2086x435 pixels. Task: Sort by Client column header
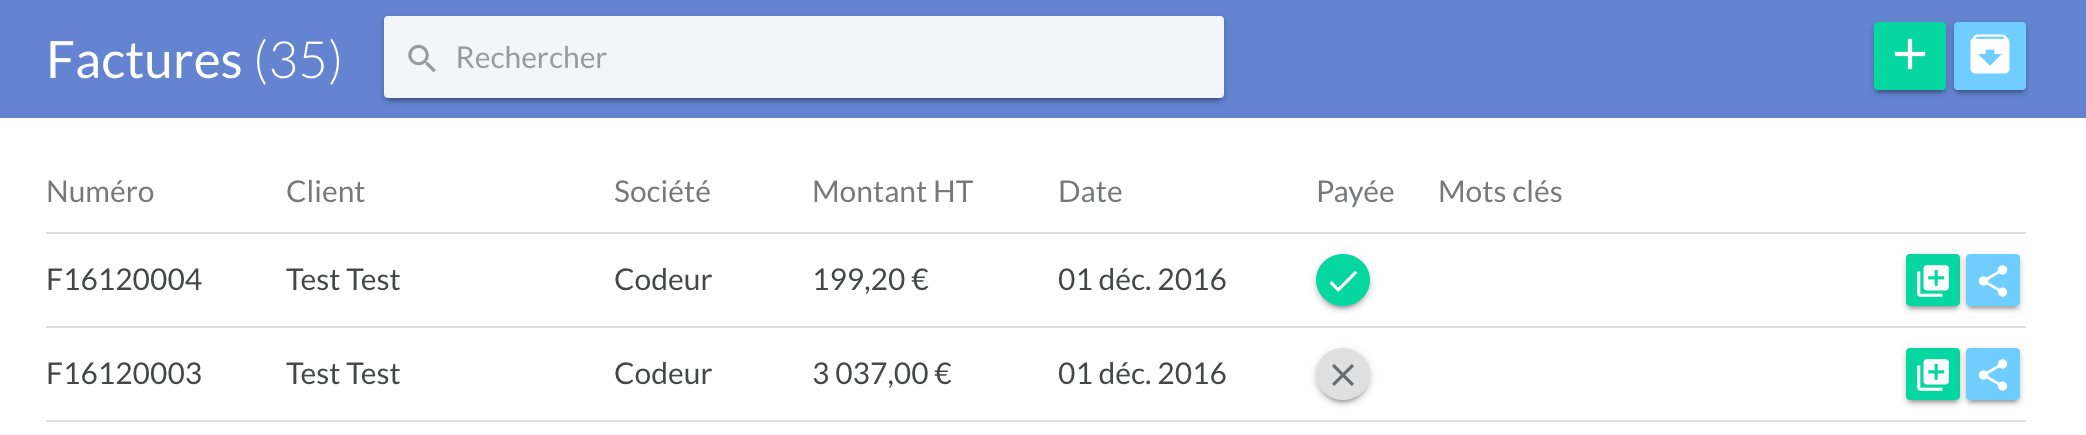pyautogui.click(x=325, y=191)
